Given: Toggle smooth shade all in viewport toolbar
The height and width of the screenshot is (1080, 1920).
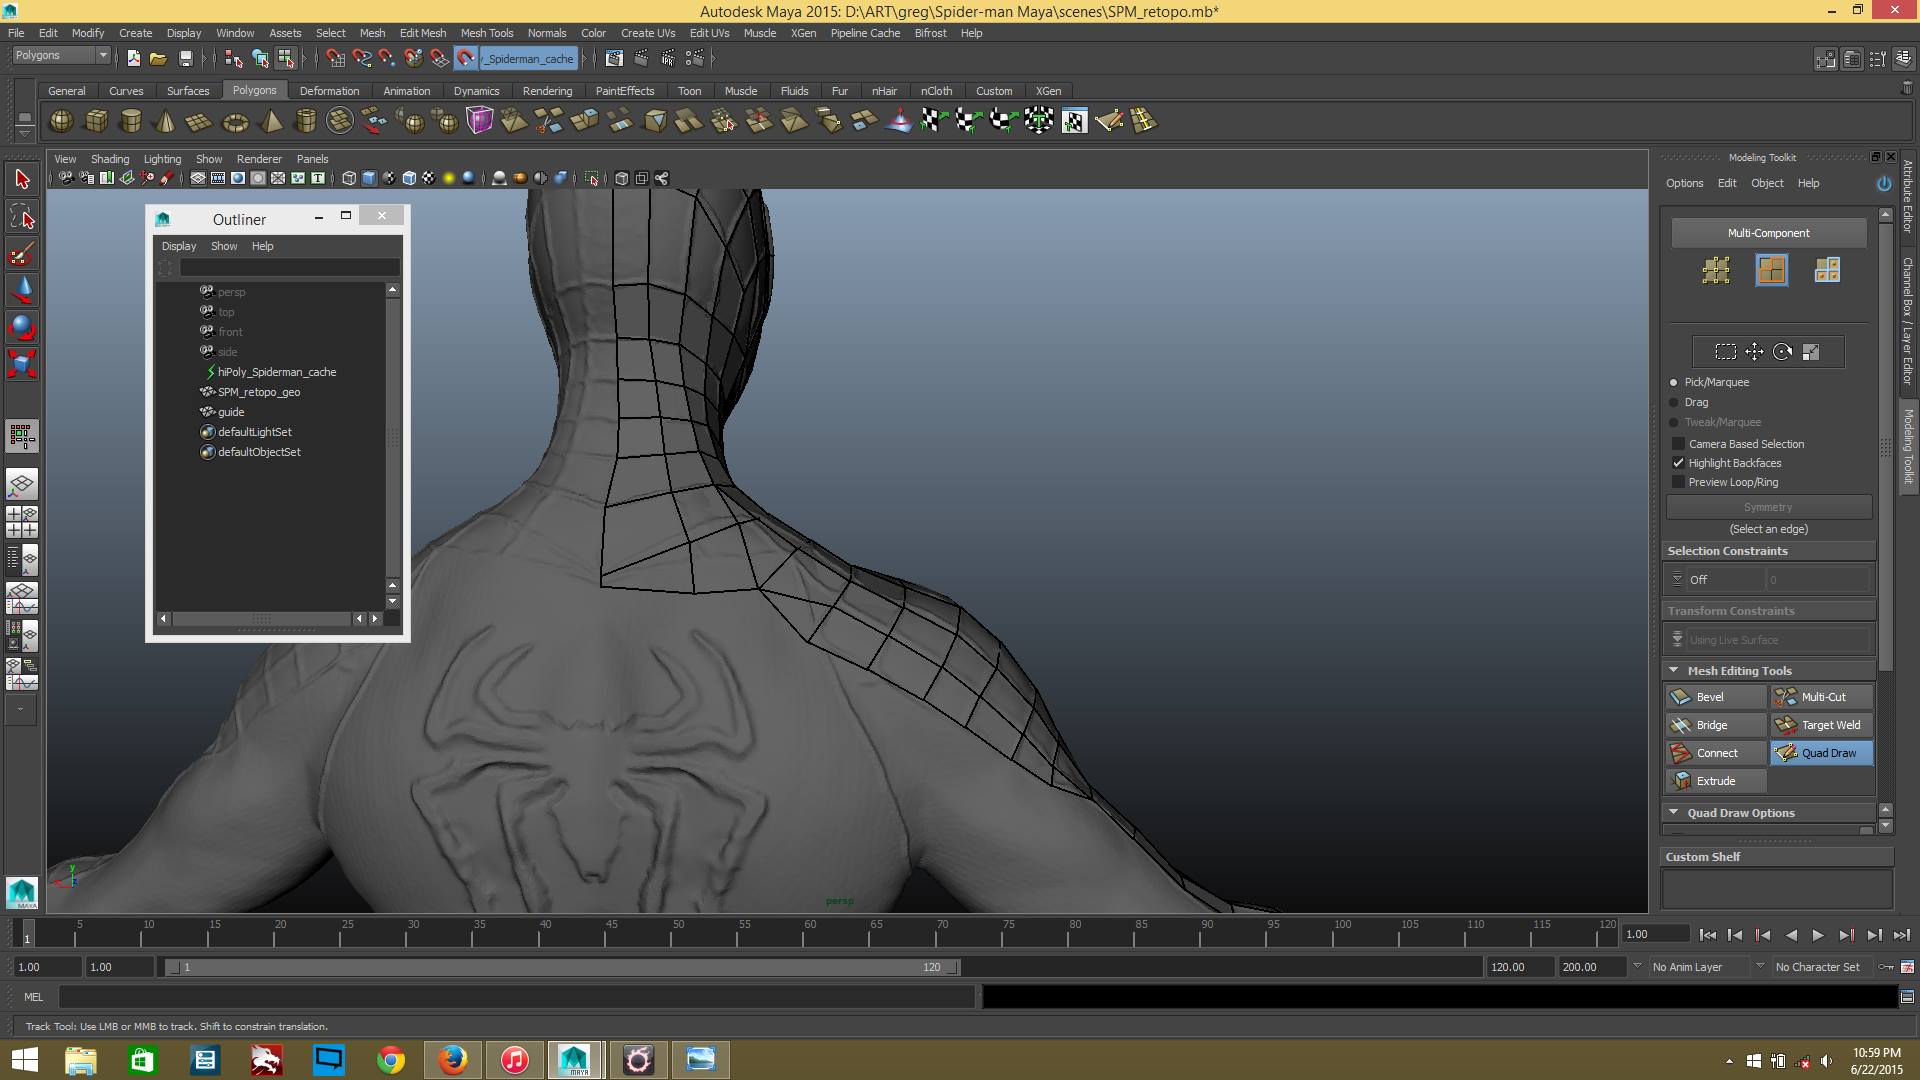Looking at the screenshot, I should (x=369, y=179).
